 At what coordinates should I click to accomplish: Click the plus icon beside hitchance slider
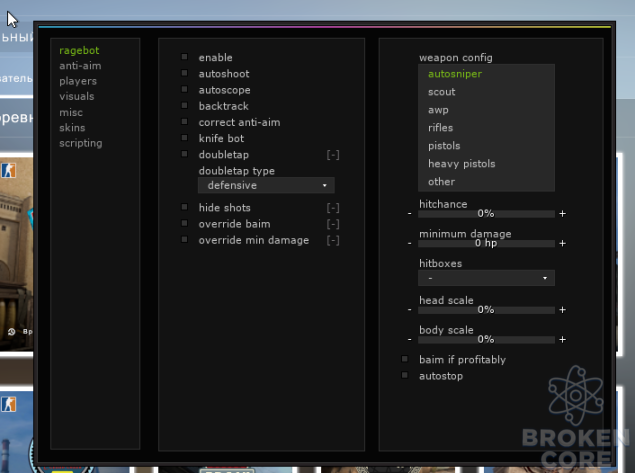pos(563,213)
